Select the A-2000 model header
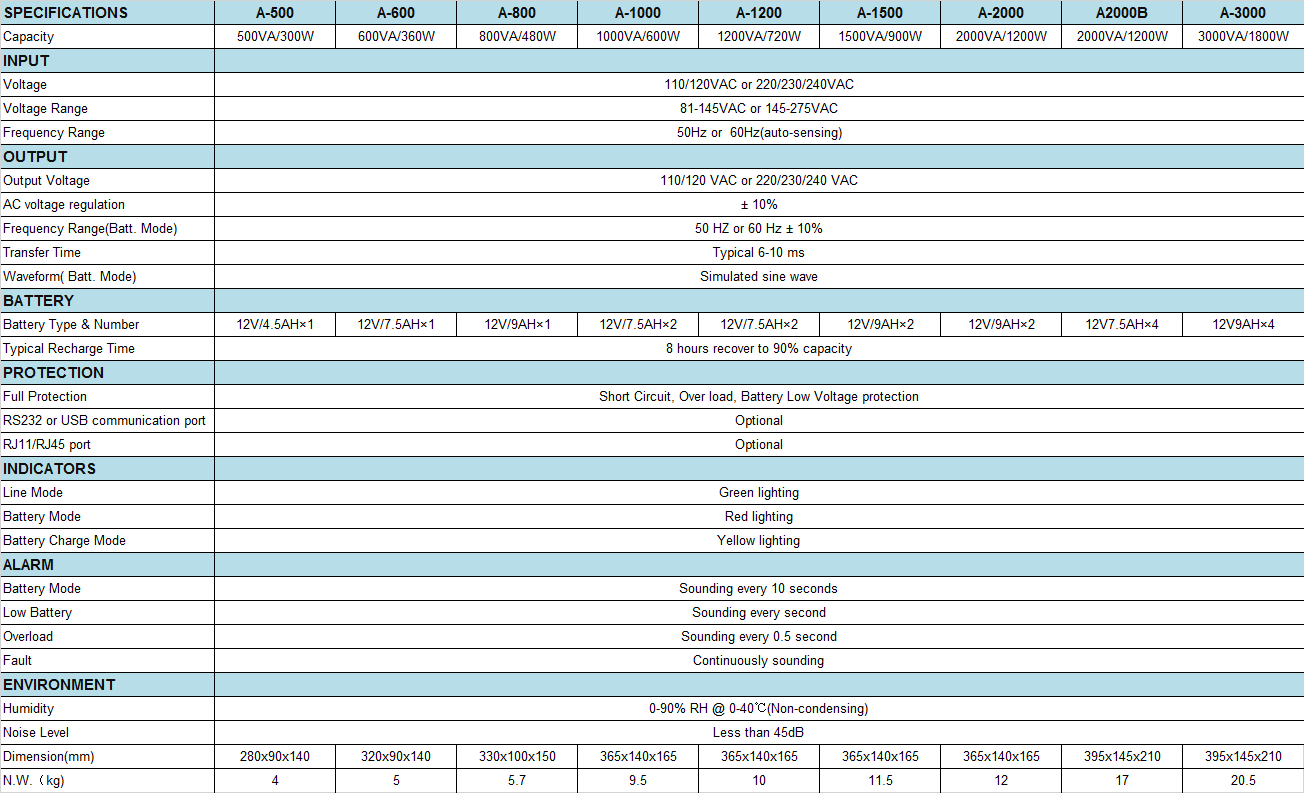Viewport: 1304px width, 793px height. click(1001, 13)
